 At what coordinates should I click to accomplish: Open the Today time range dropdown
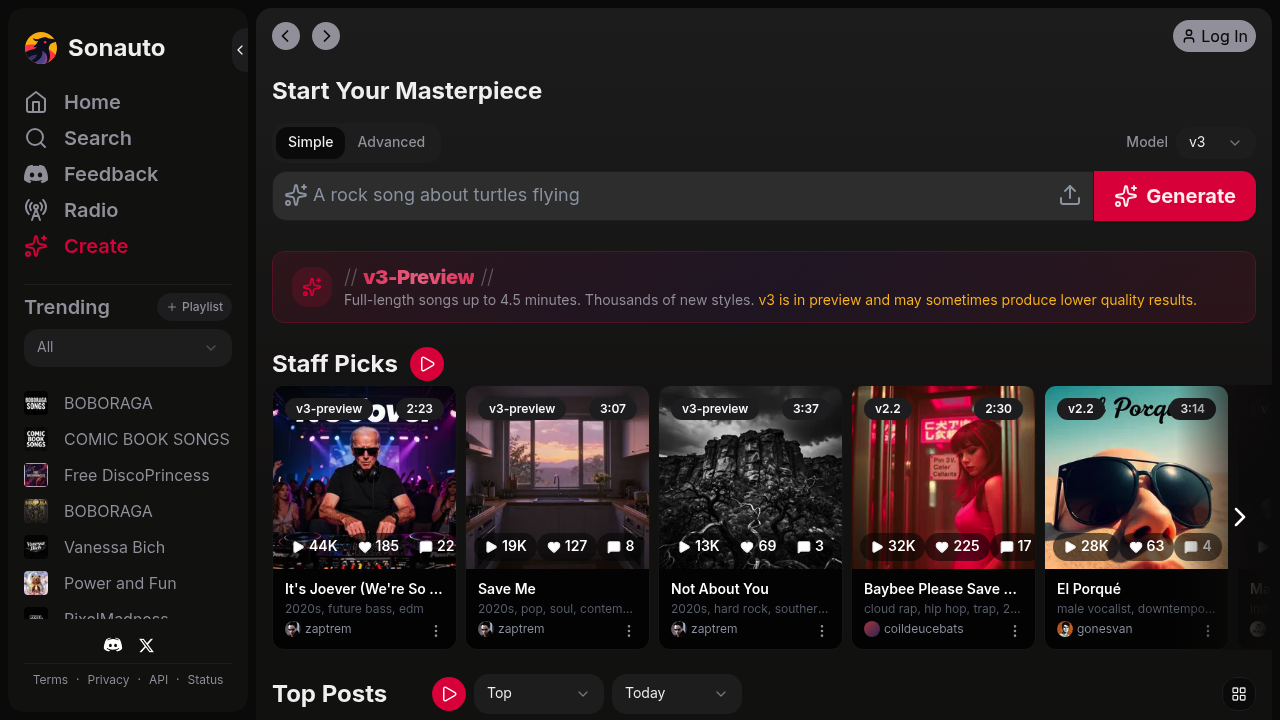pos(676,694)
